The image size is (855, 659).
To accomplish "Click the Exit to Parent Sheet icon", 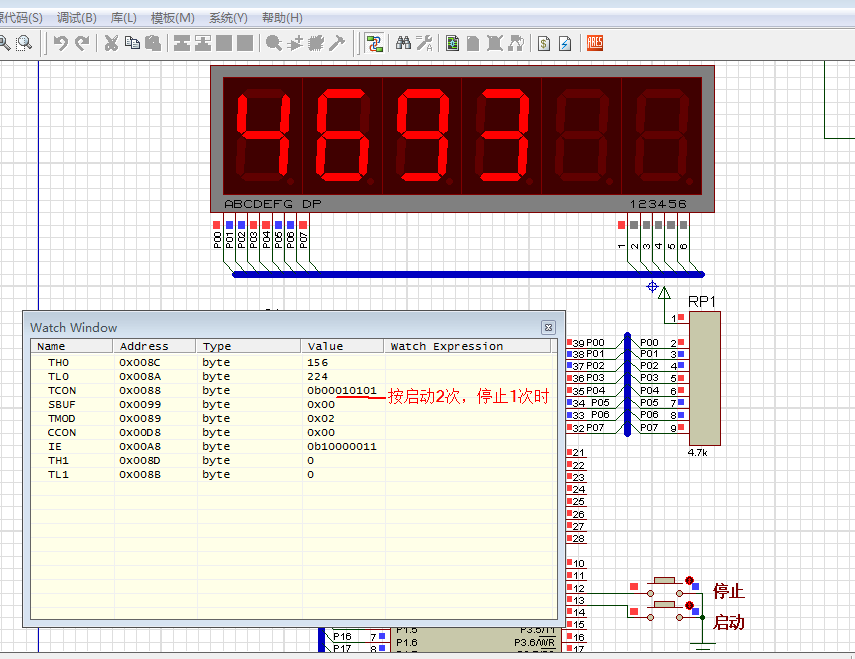I will click(516, 43).
